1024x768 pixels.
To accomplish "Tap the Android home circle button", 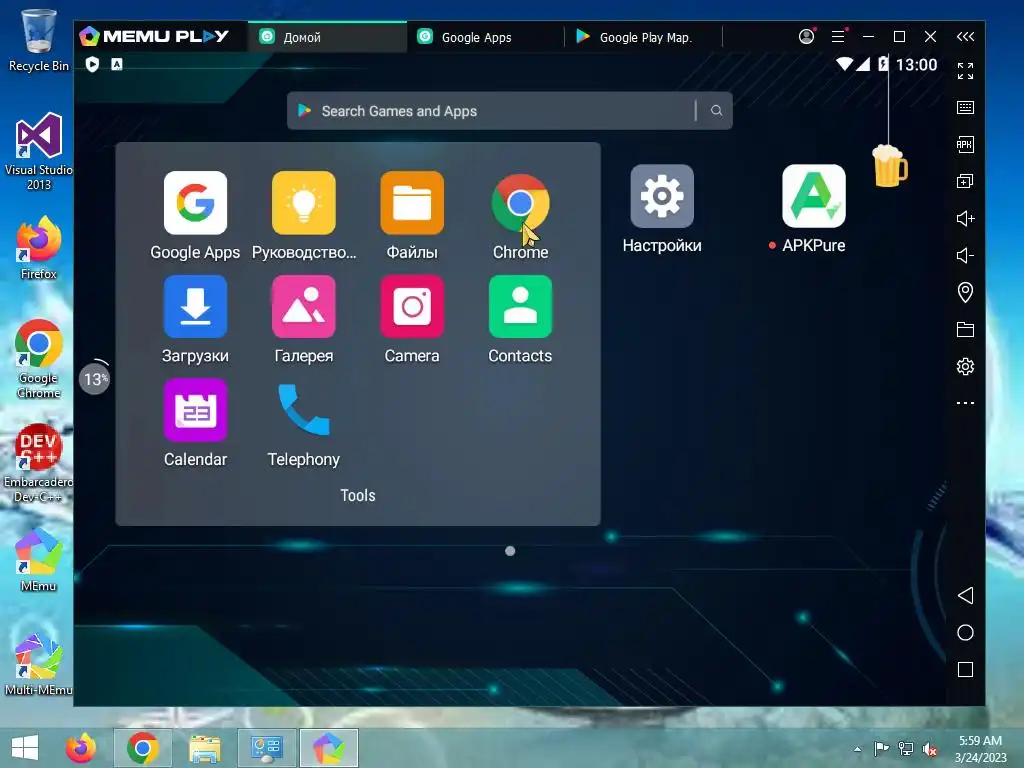I will [x=965, y=632].
